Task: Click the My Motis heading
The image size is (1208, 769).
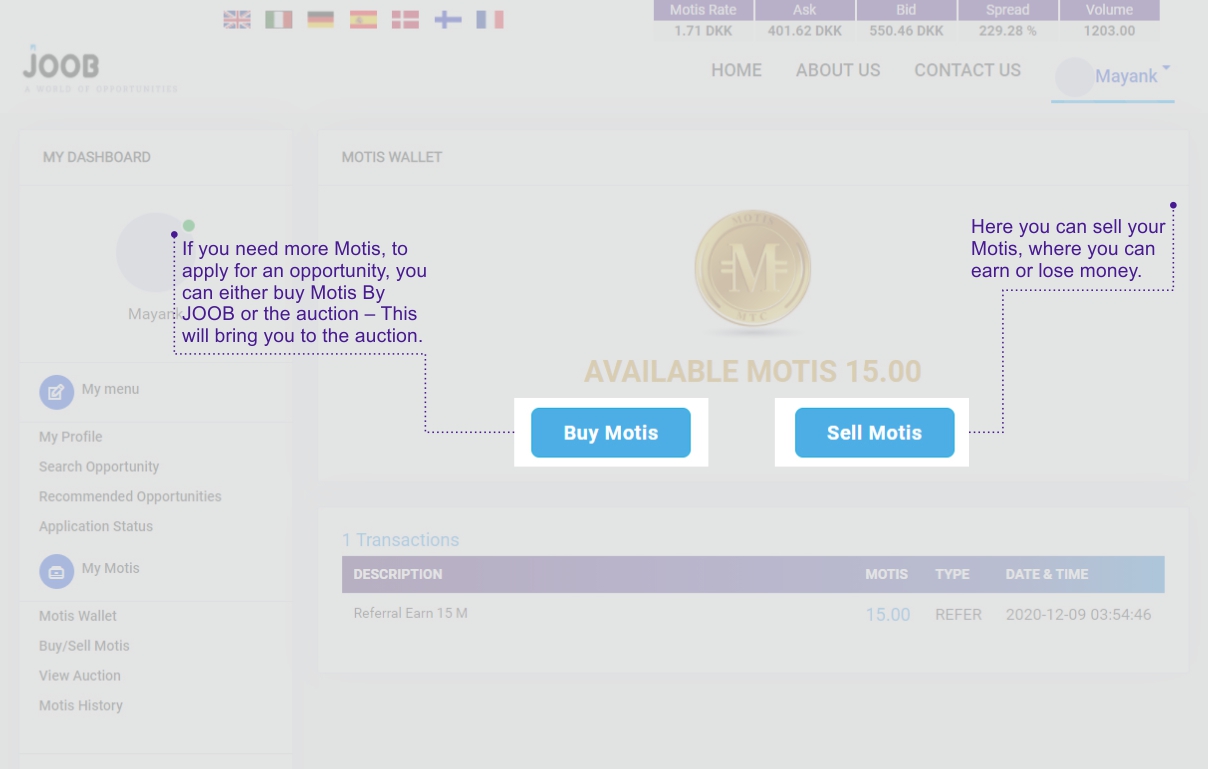Action: pos(111,568)
